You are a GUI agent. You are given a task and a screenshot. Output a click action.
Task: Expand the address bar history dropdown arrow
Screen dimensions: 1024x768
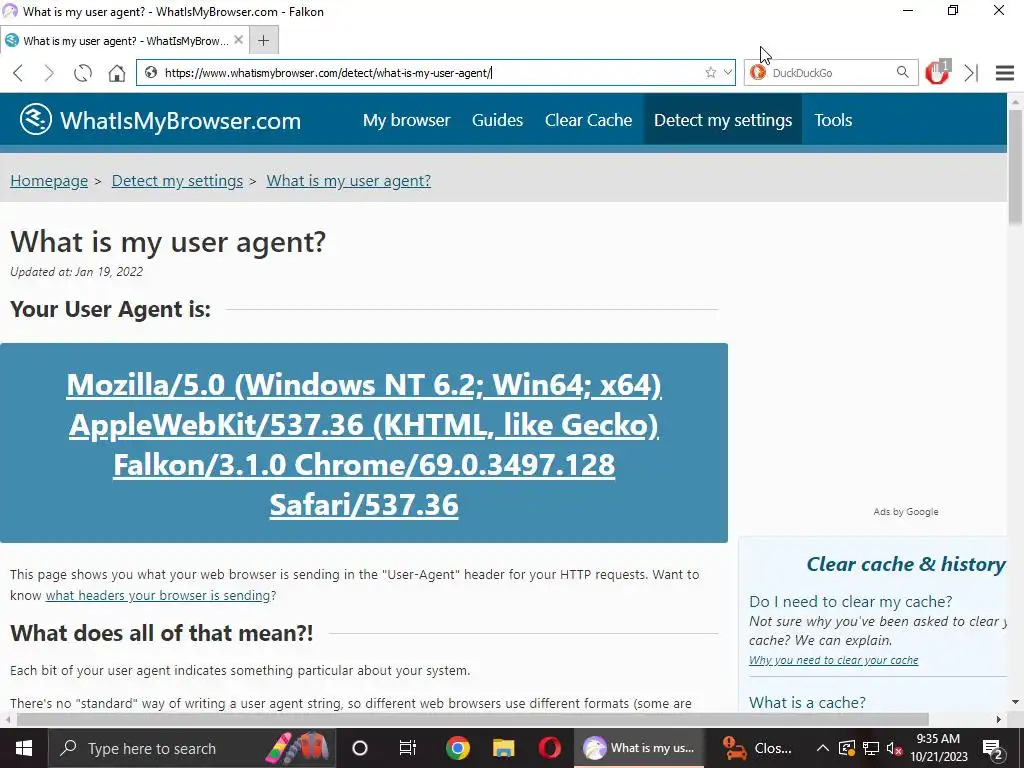[727, 72]
